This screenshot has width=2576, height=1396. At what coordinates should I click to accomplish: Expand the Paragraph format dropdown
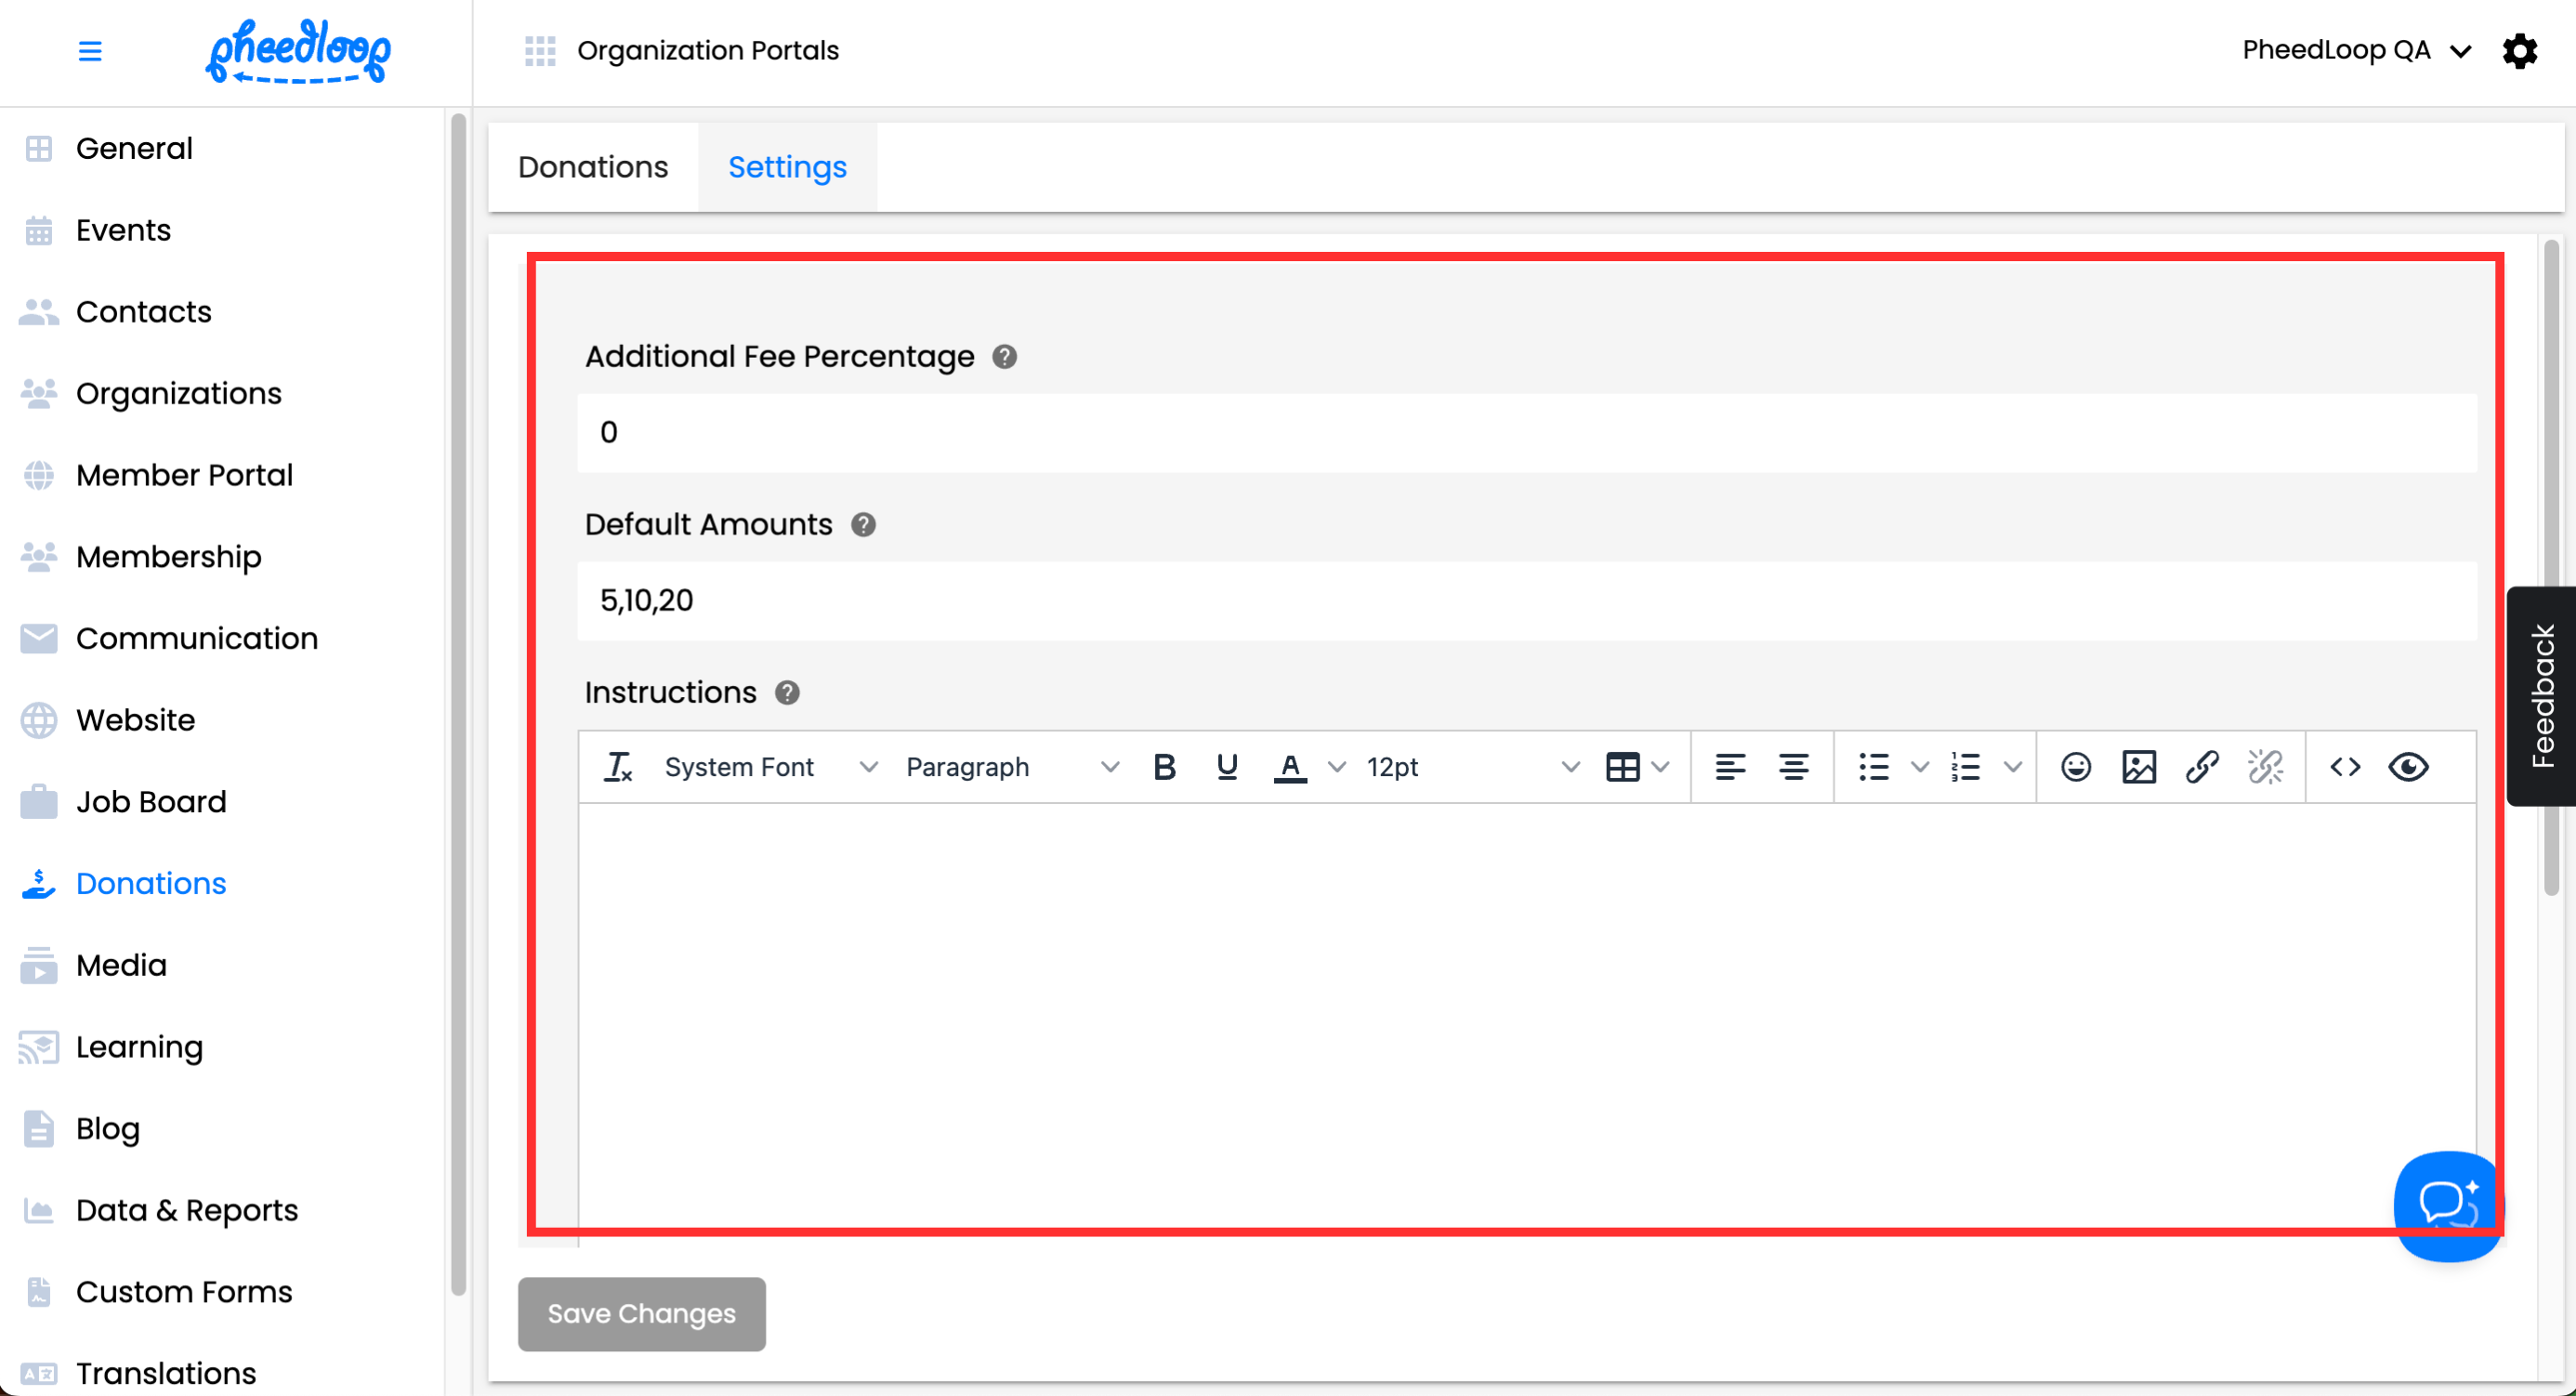1011,767
